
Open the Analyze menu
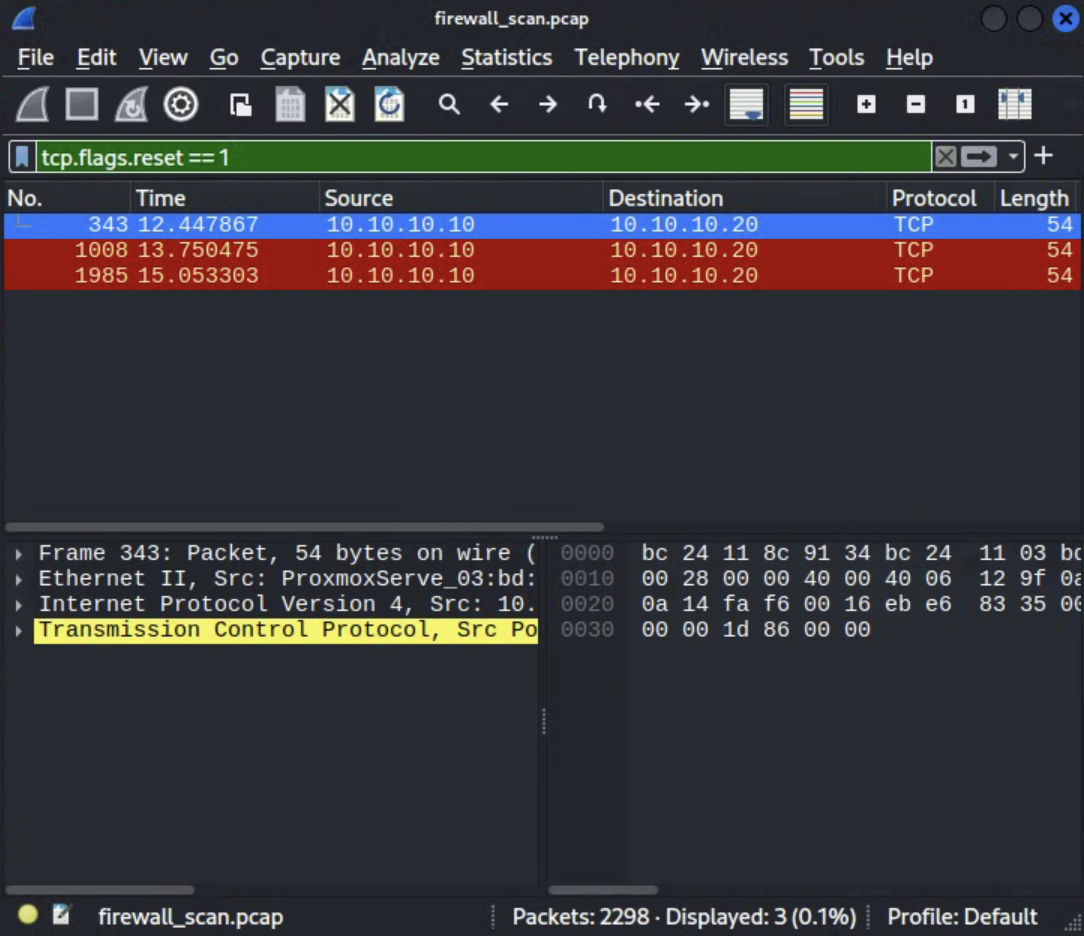click(x=400, y=58)
